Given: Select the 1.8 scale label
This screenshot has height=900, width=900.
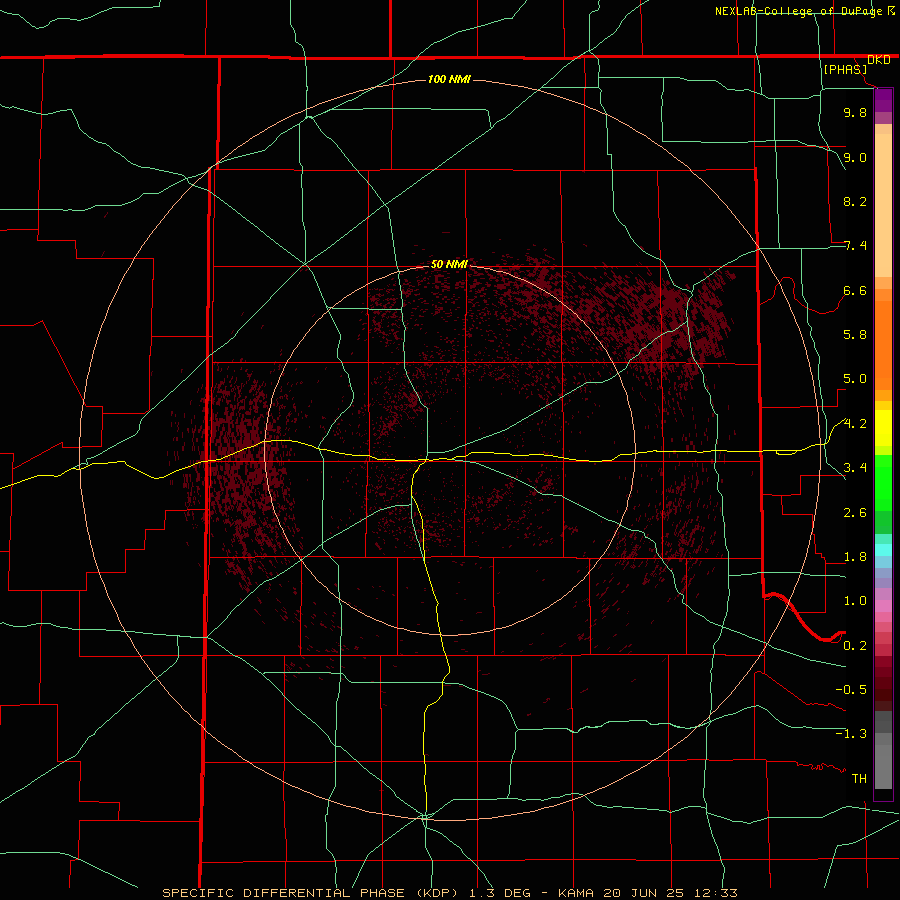Looking at the screenshot, I should pos(855,557).
